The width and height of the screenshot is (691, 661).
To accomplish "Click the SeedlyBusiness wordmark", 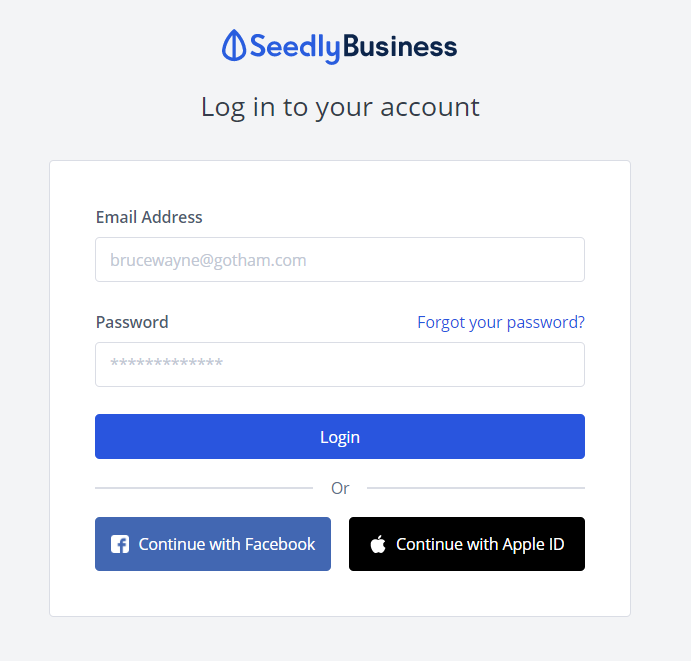I will pos(353,46).
